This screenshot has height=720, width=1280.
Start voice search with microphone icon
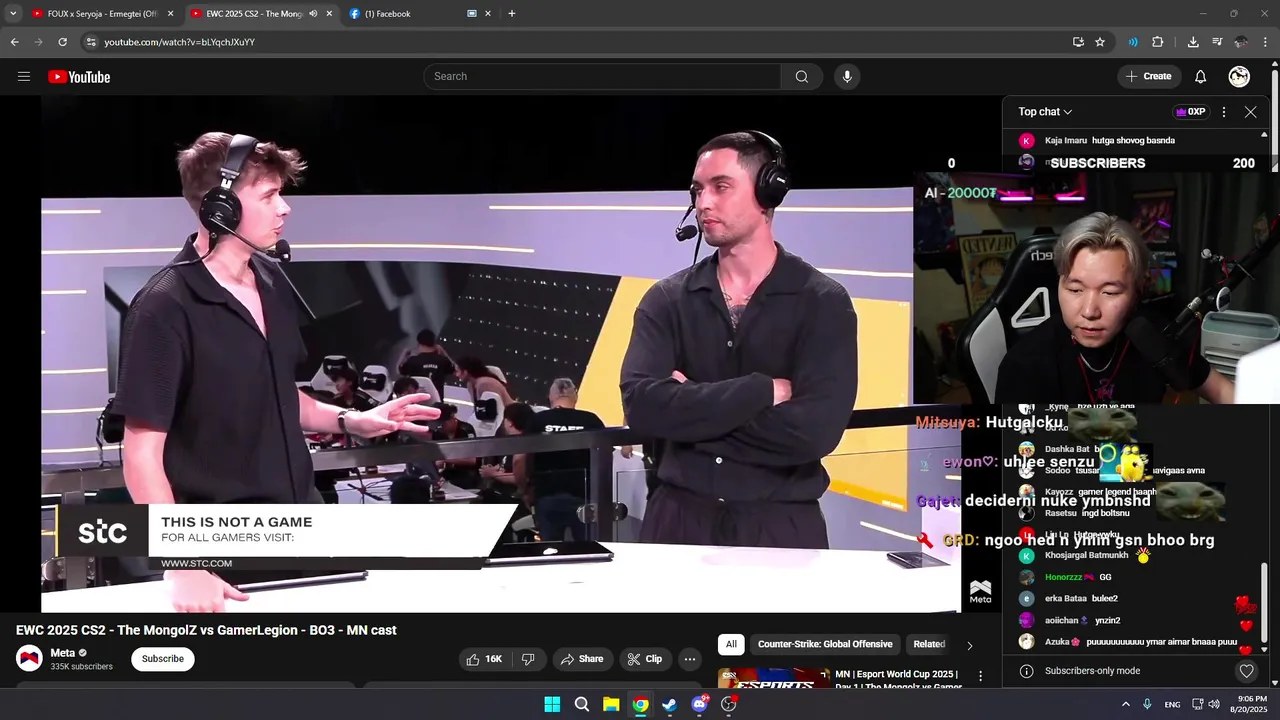tap(847, 77)
